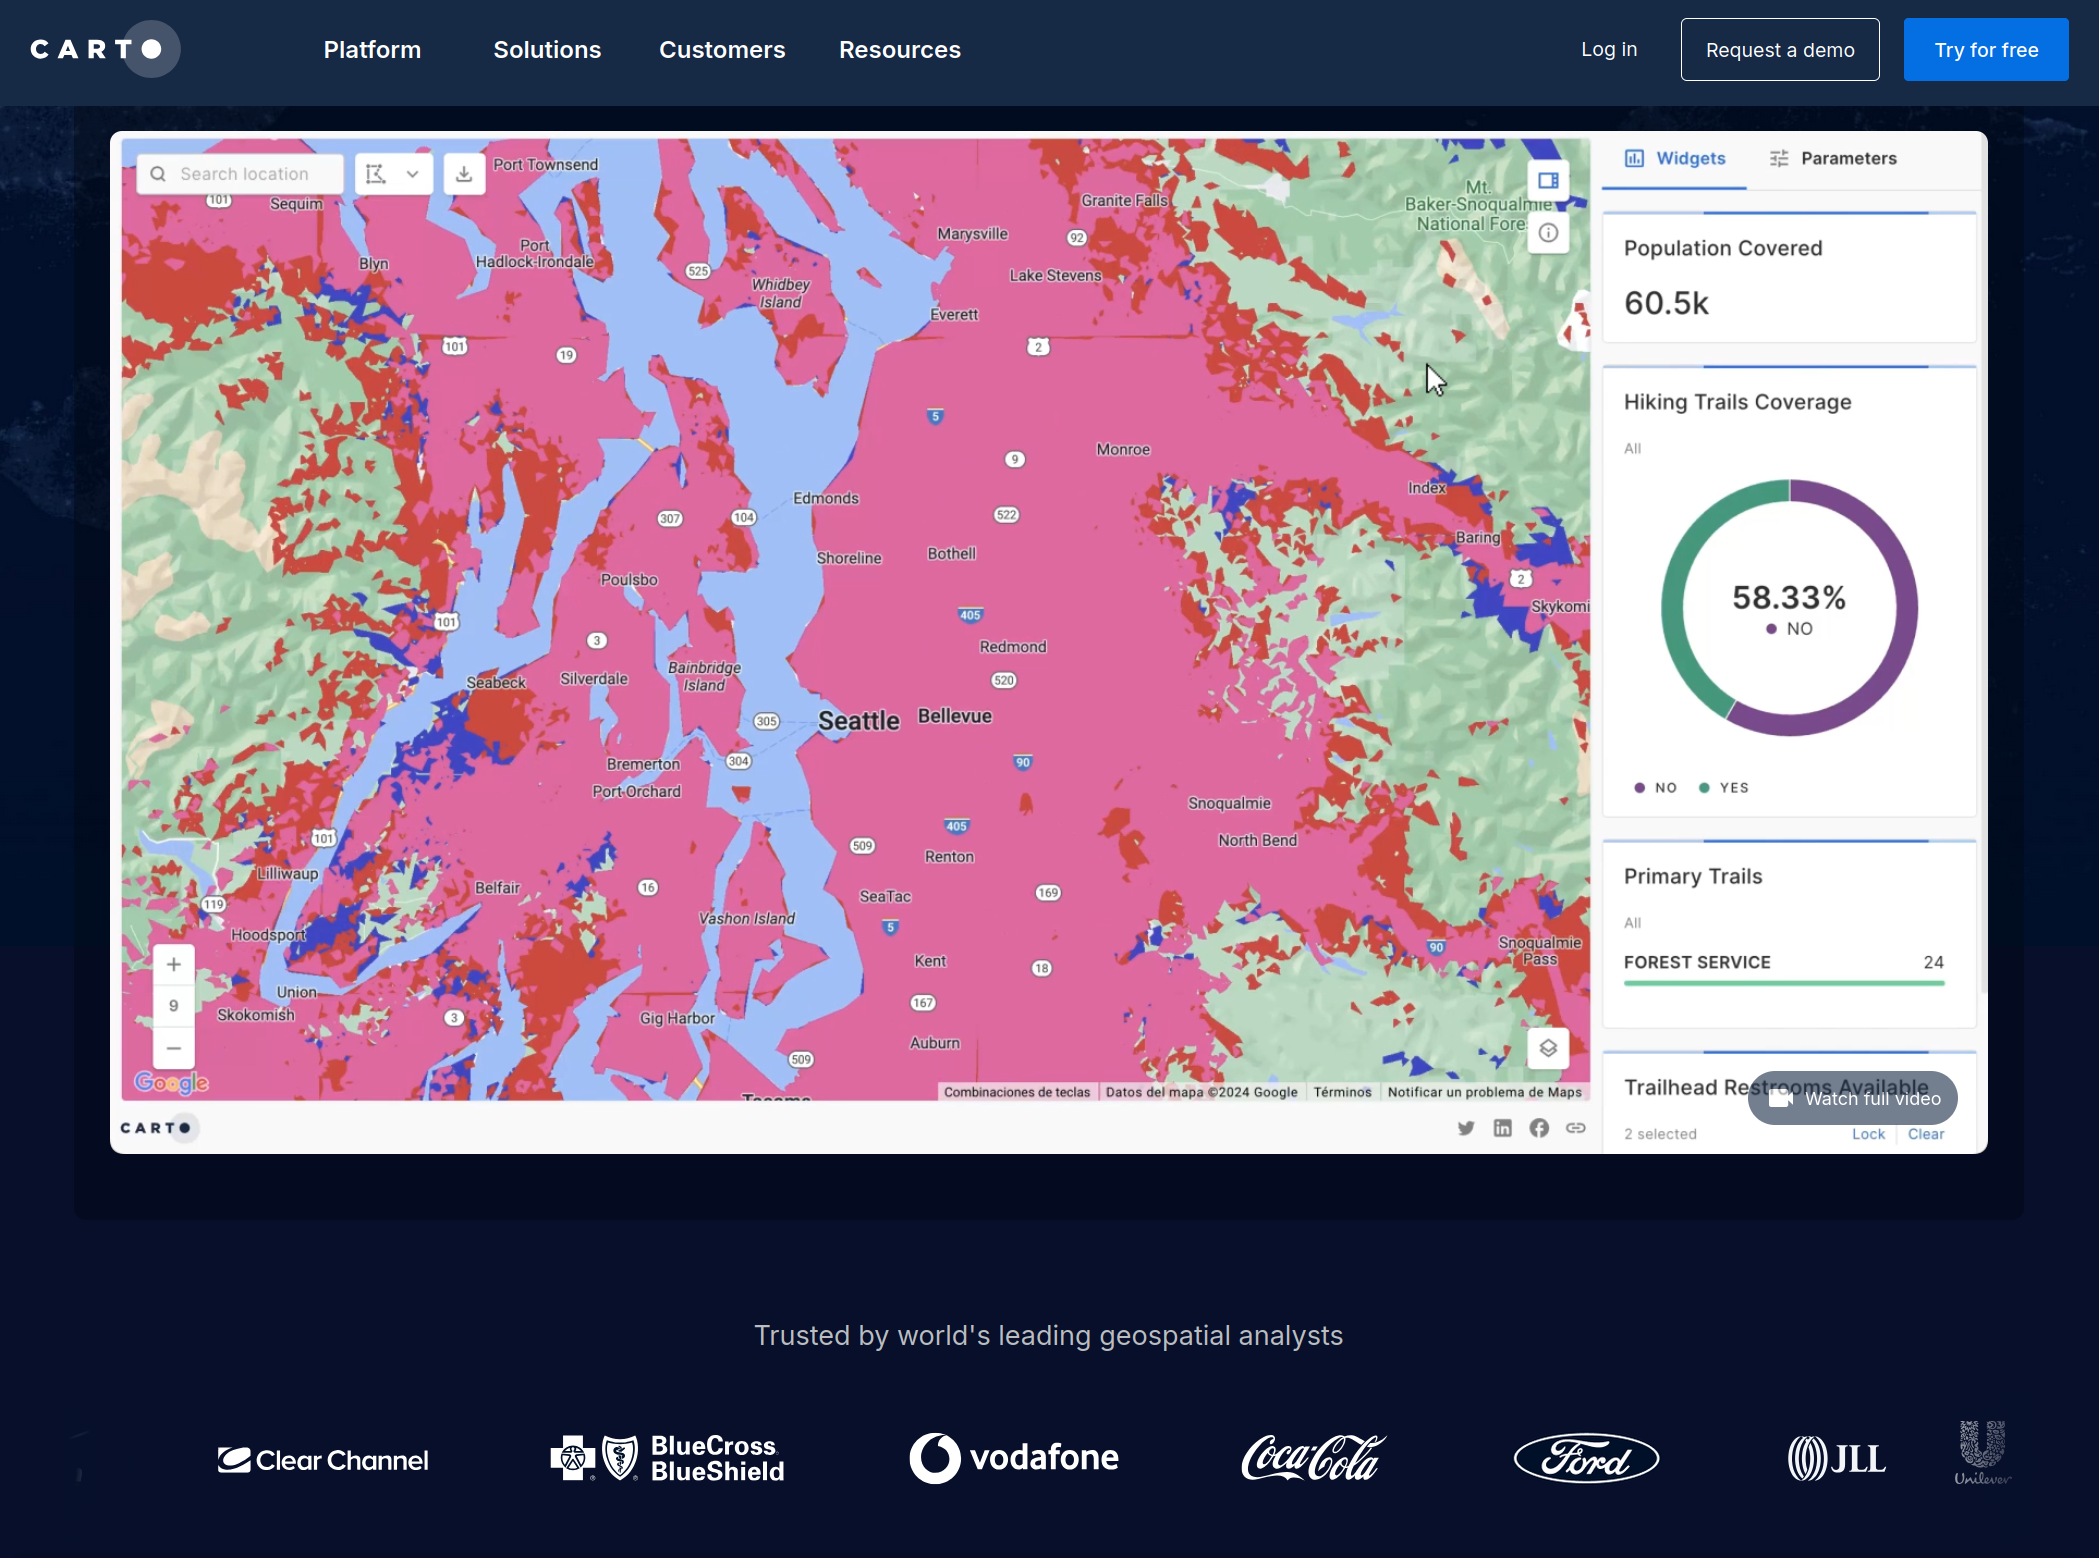Image resolution: width=2099 pixels, height=1558 pixels.
Task: Zoom in with the plus button
Action: 174,964
